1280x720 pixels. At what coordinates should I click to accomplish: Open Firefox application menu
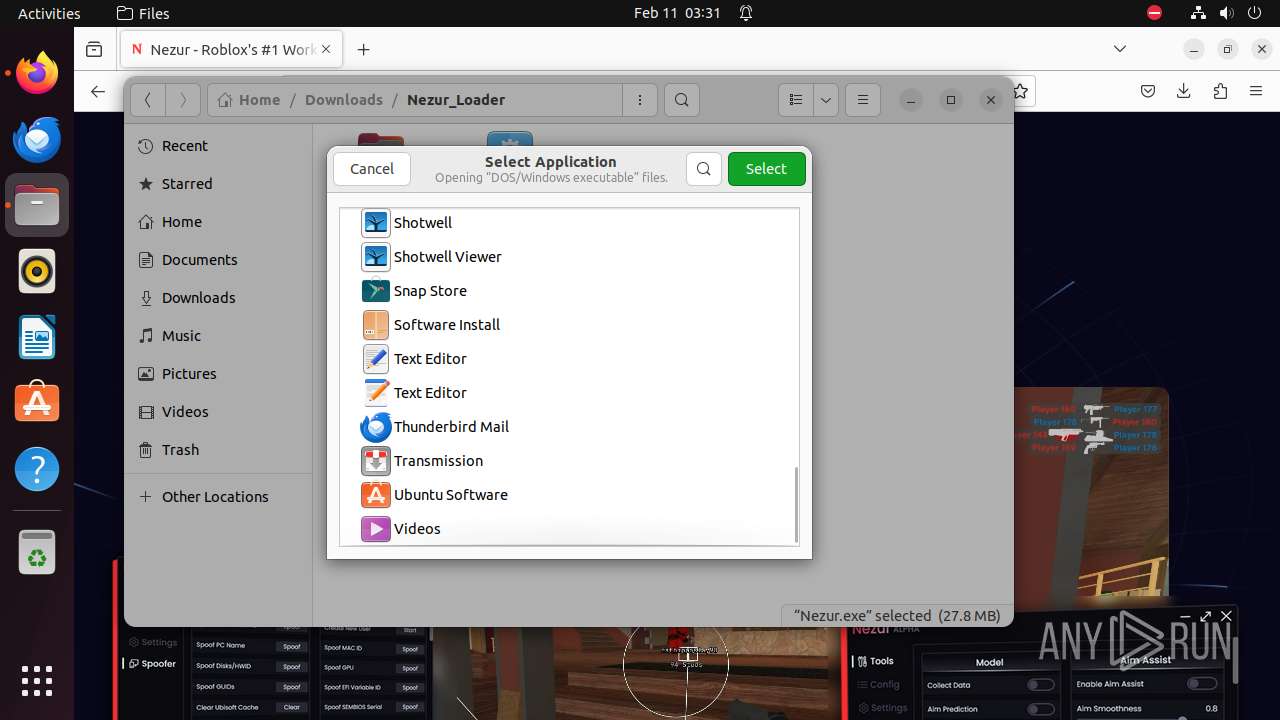(1256, 91)
